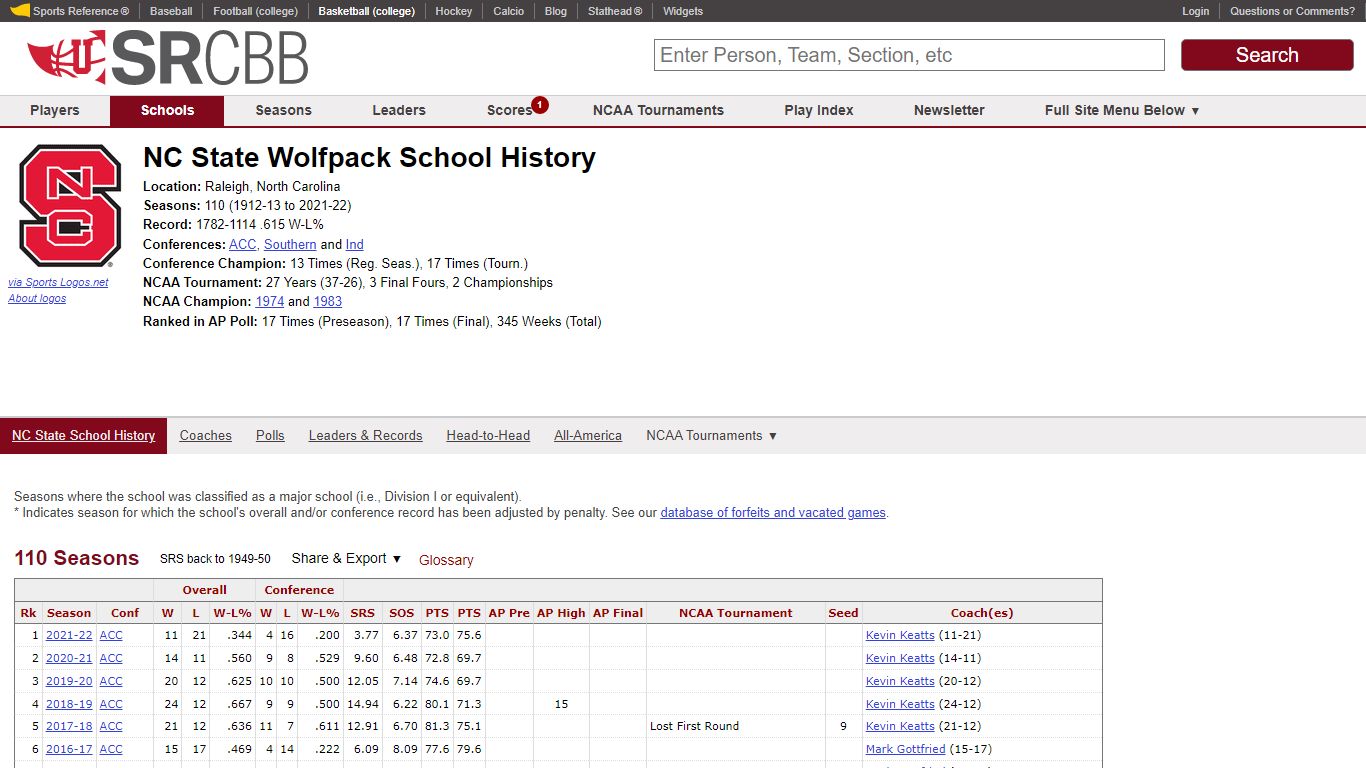The image size is (1366, 768).
Task: Open the Play Index menu
Action: [x=819, y=110]
